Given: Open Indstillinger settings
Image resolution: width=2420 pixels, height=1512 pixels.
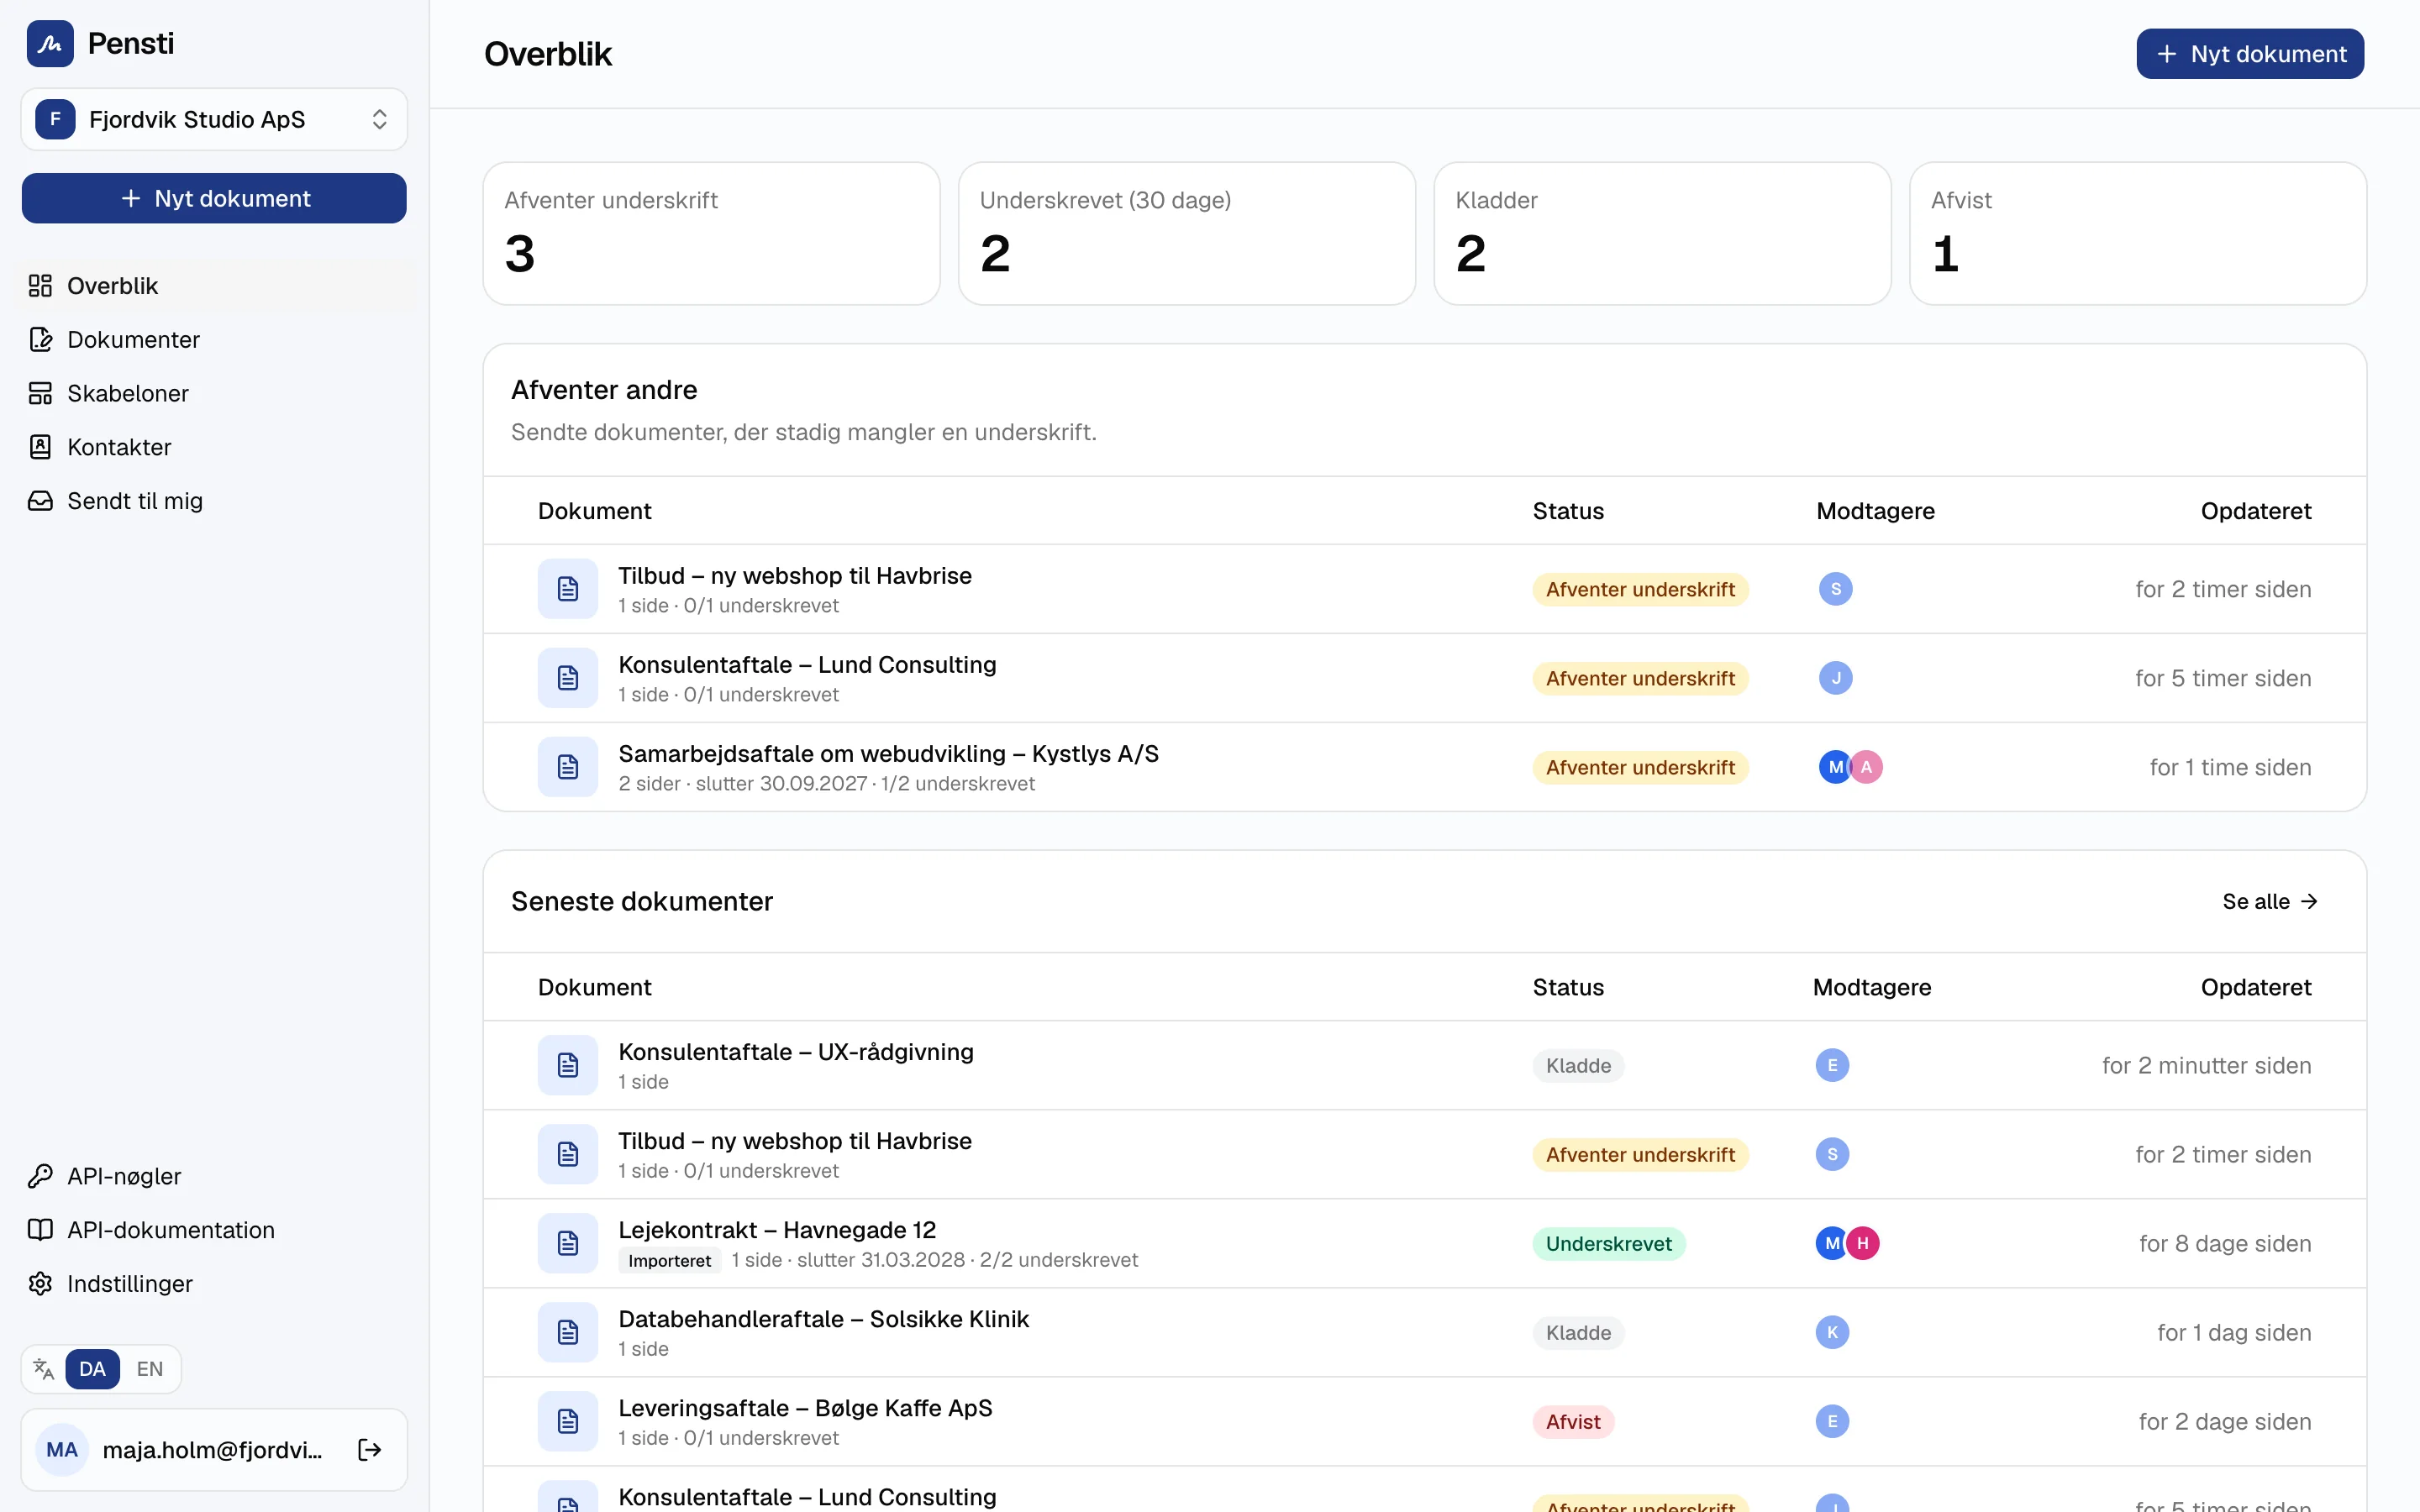Looking at the screenshot, I should click(214, 1284).
